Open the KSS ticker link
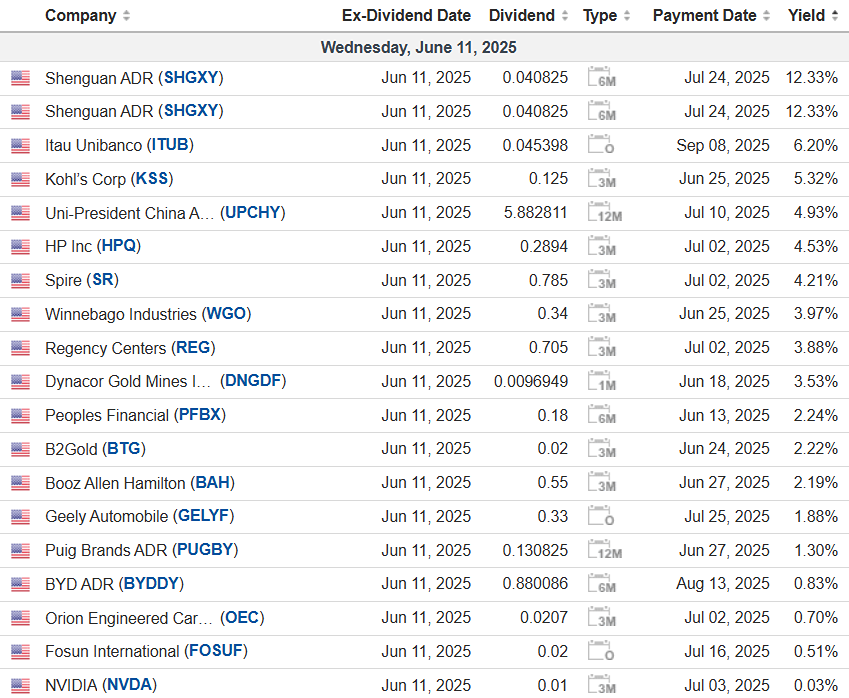Viewport: 849px width, 698px height. [152, 178]
